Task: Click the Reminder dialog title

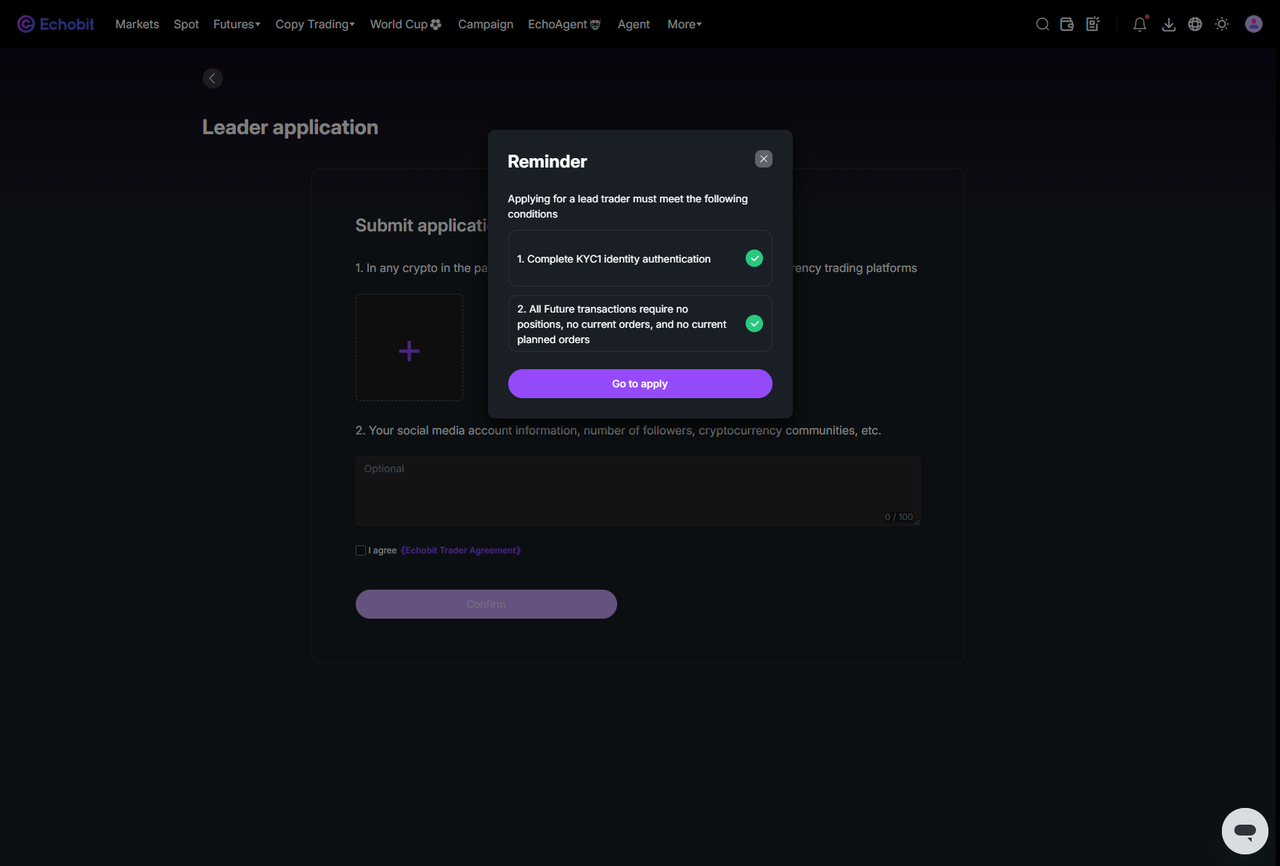Action: (x=547, y=161)
